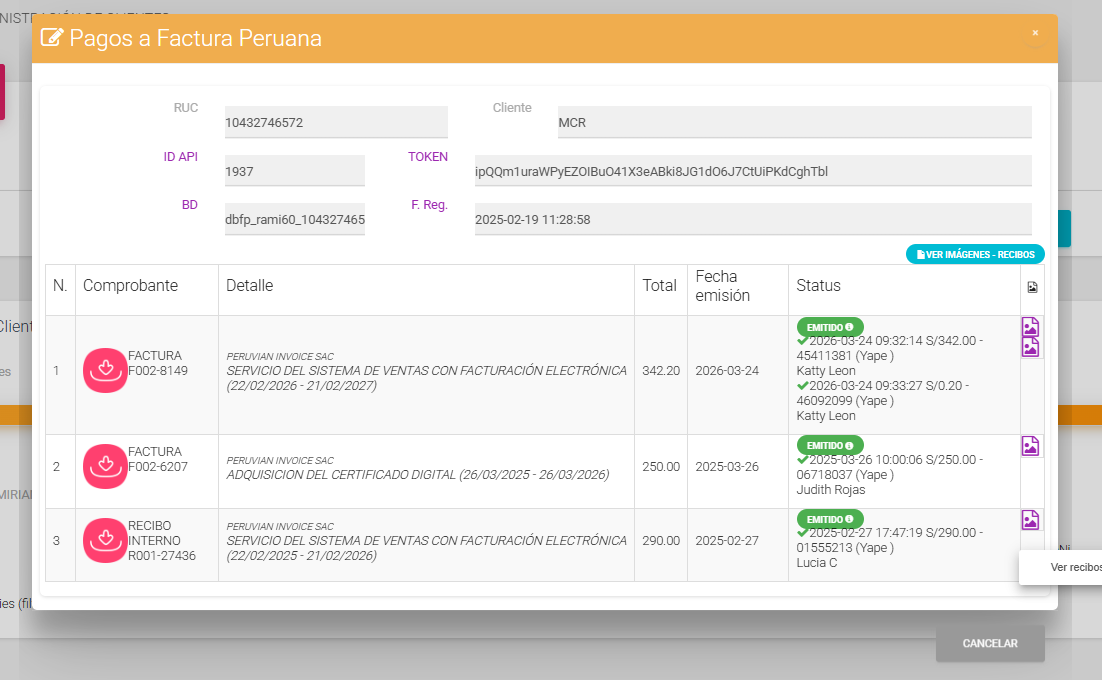Image resolution: width=1102 pixels, height=680 pixels.
Task: Download FACTURA F002-8149 via red icon
Action: (x=105, y=368)
